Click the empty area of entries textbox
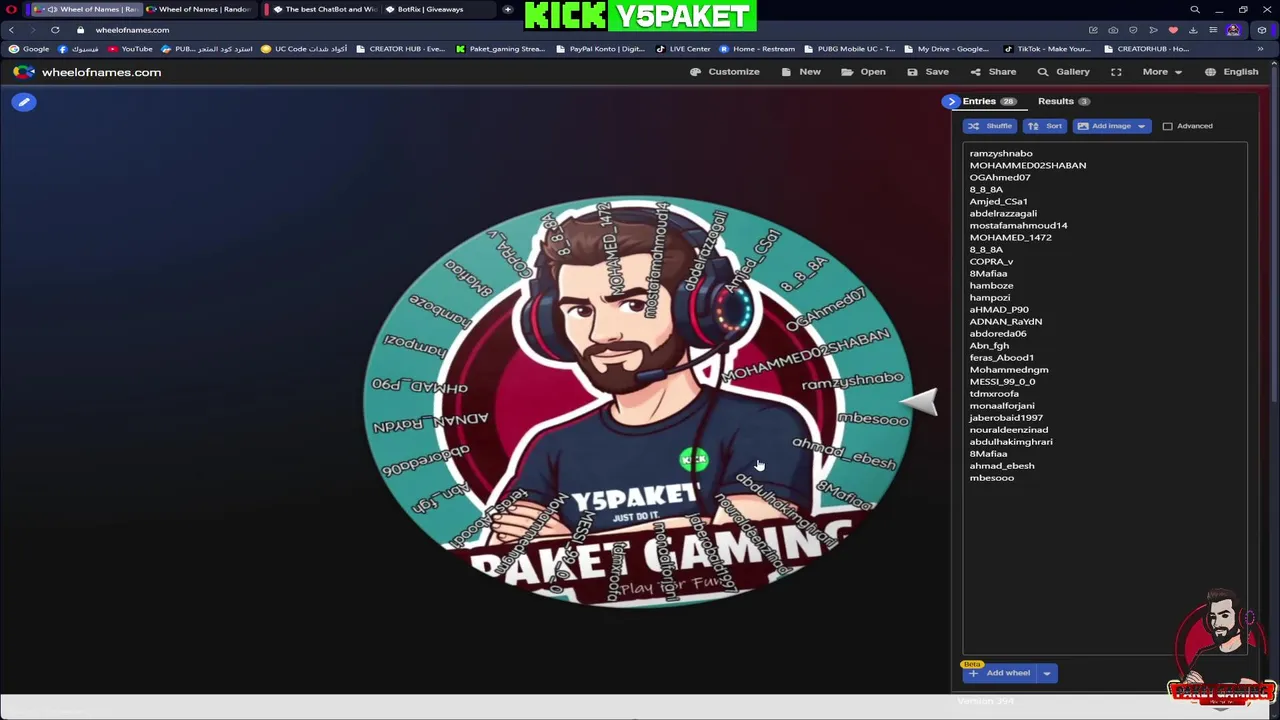 coord(1105,570)
